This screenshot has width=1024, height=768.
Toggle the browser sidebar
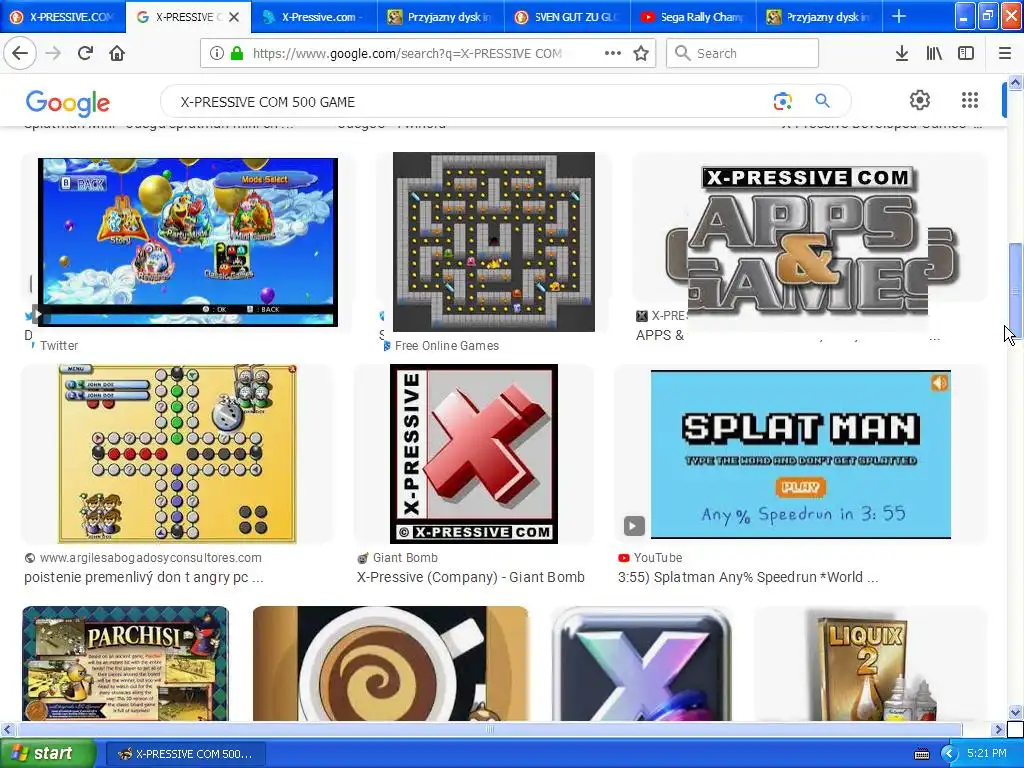click(966, 54)
